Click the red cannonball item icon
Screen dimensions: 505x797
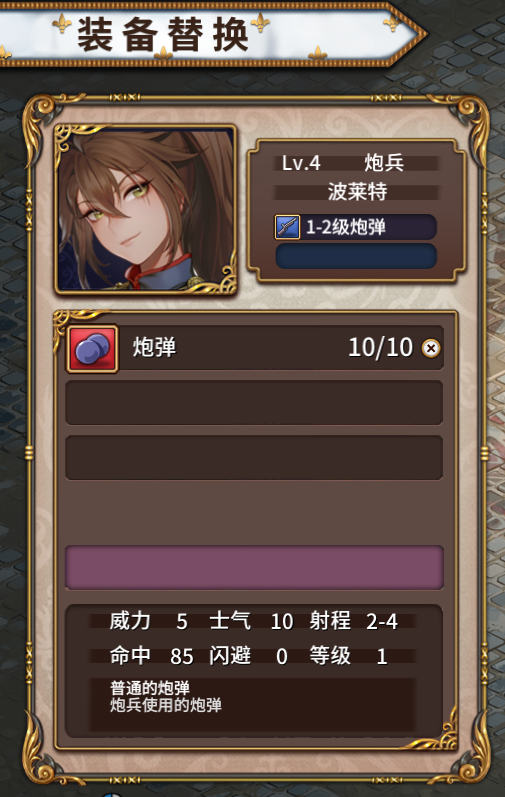(x=92, y=349)
